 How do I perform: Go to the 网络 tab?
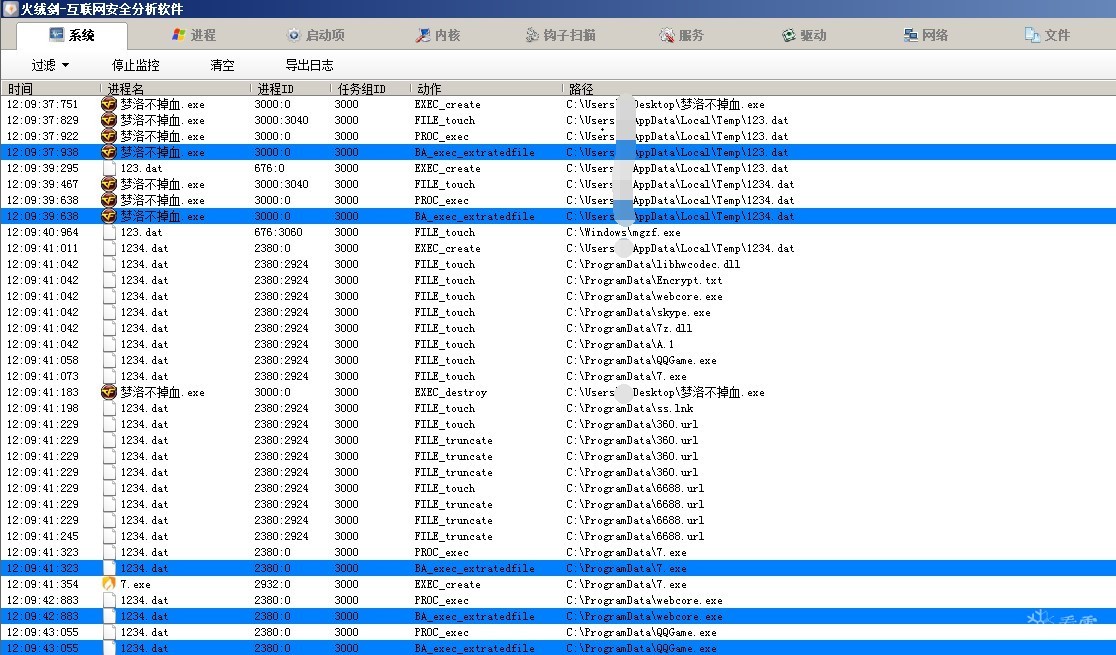click(x=925, y=35)
